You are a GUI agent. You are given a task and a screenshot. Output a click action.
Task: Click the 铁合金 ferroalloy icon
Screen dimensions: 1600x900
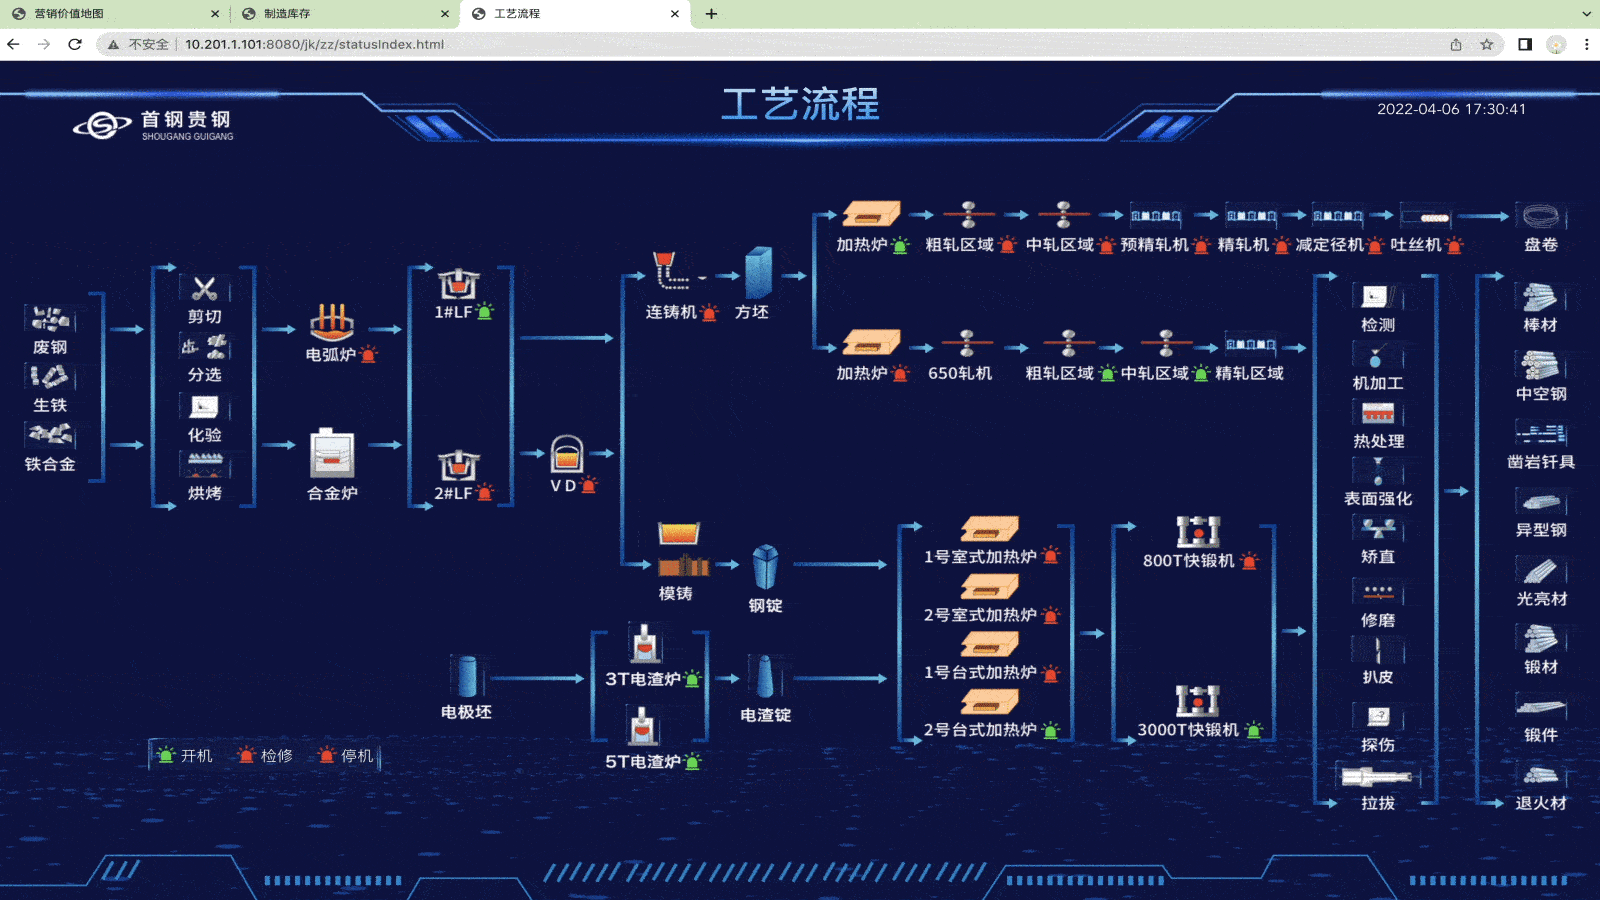50,435
